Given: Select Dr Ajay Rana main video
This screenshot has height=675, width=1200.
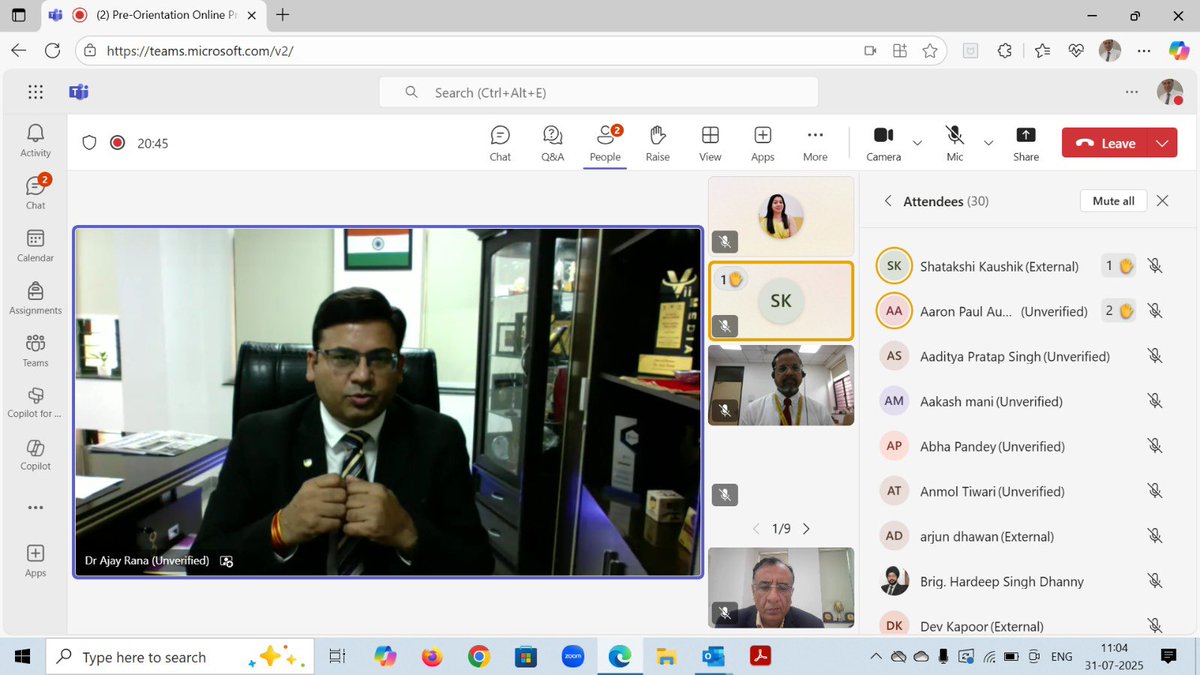Looking at the screenshot, I should 388,402.
